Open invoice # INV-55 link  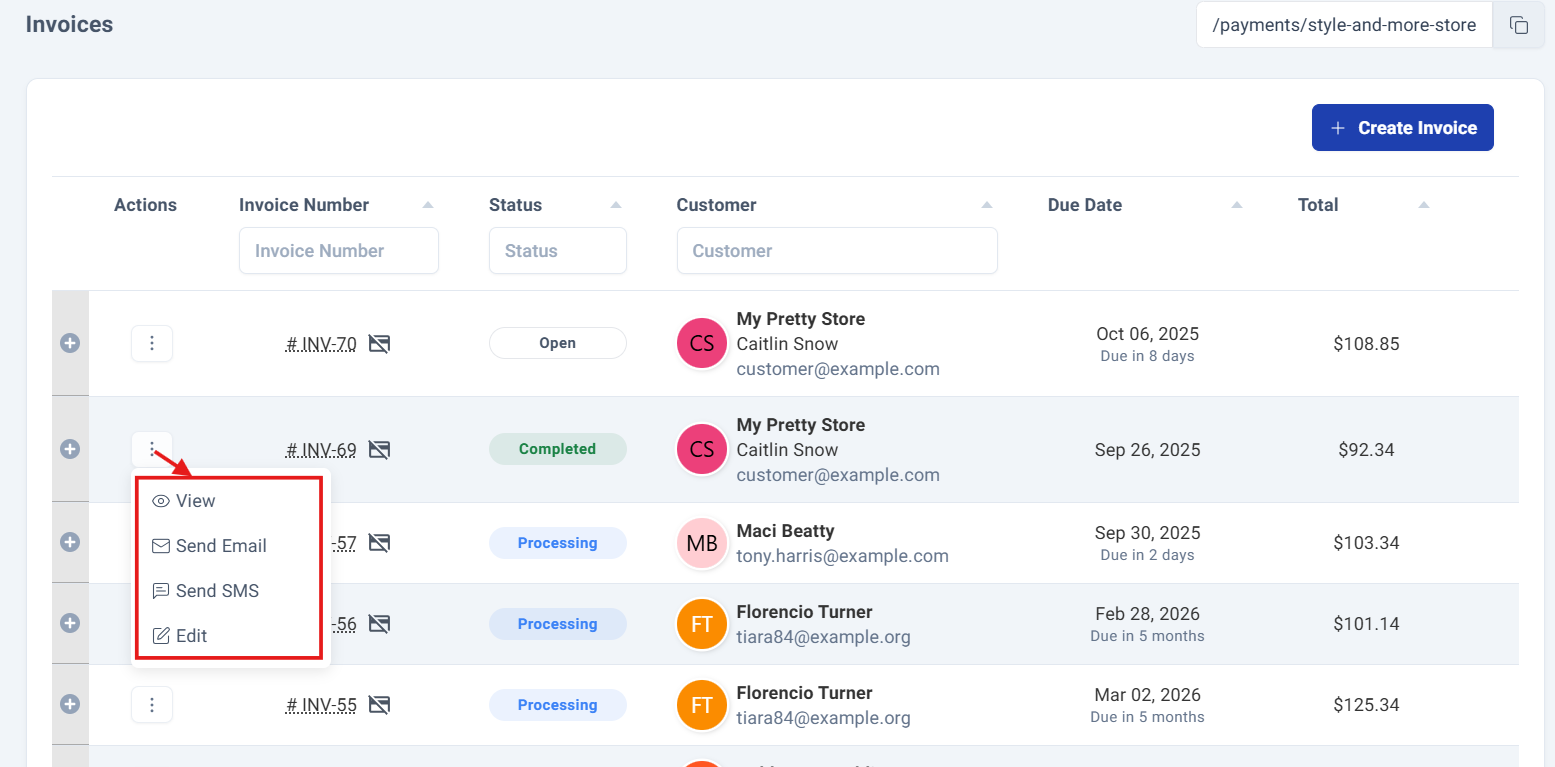pos(321,705)
